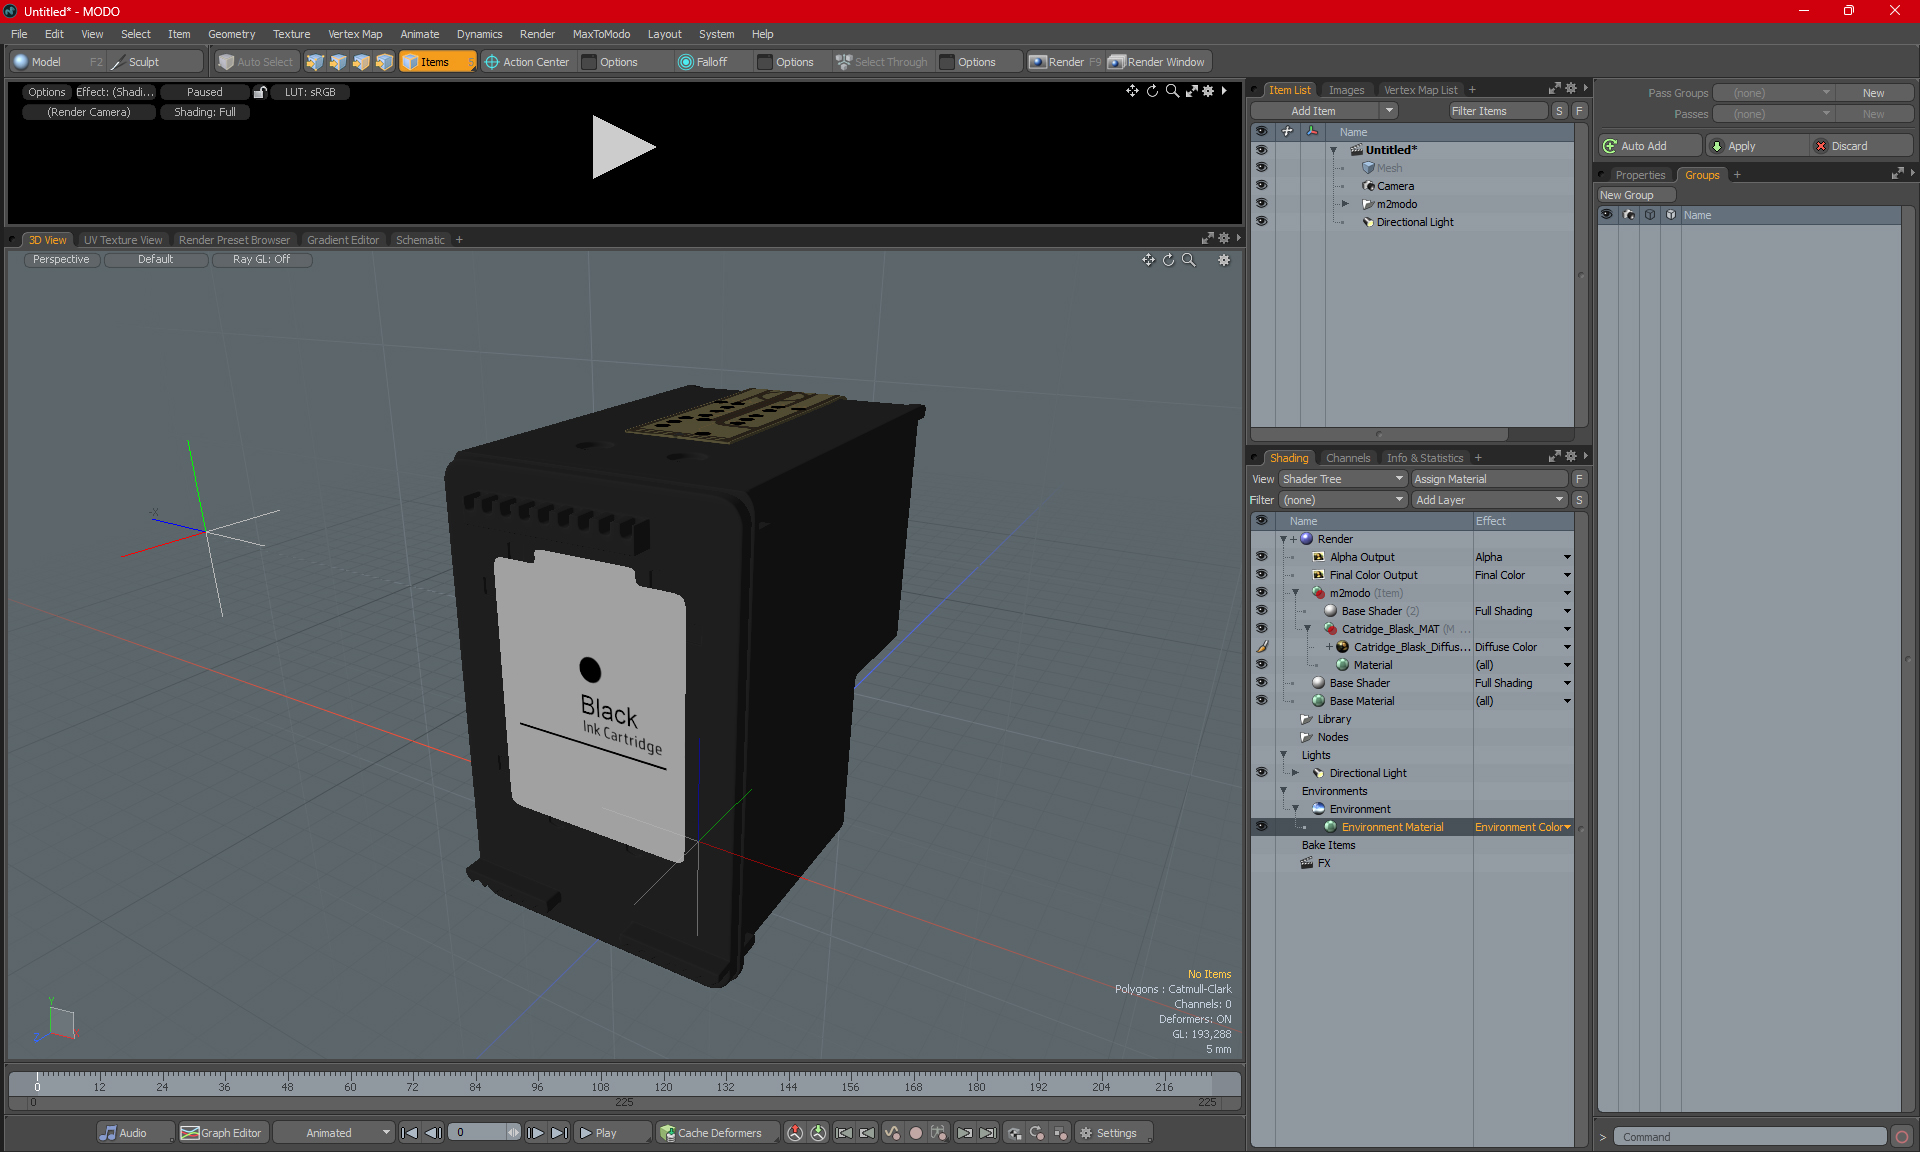
Task: Click the Assign Material button
Action: coord(1489,479)
